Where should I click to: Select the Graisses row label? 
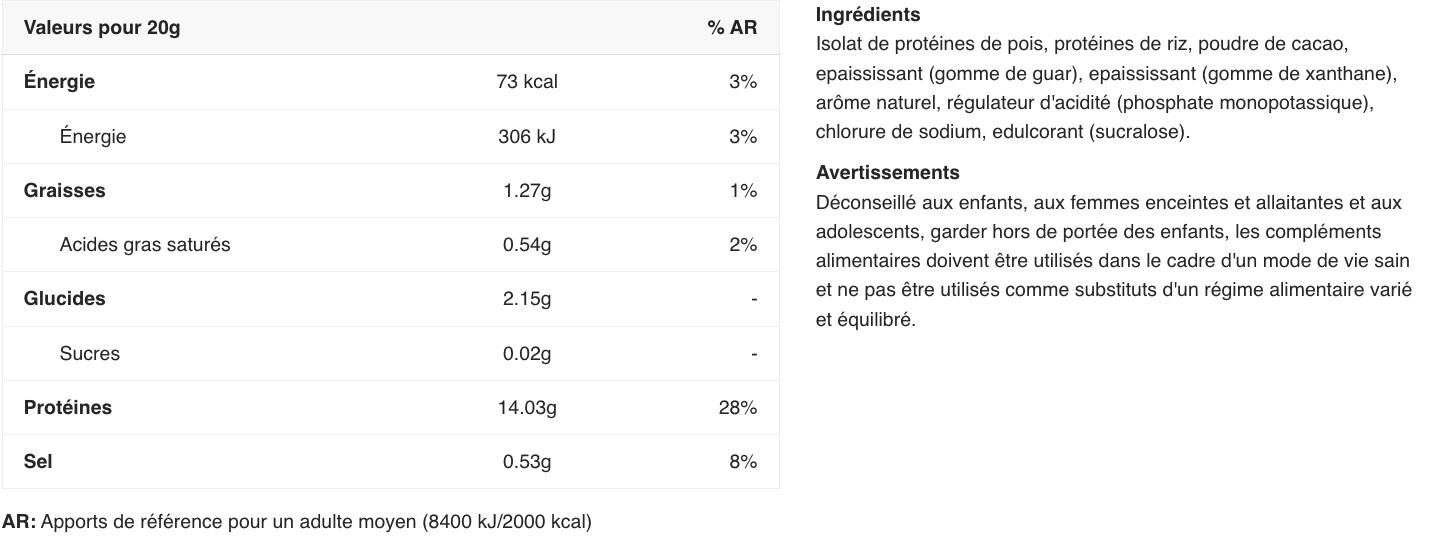pos(64,190)
